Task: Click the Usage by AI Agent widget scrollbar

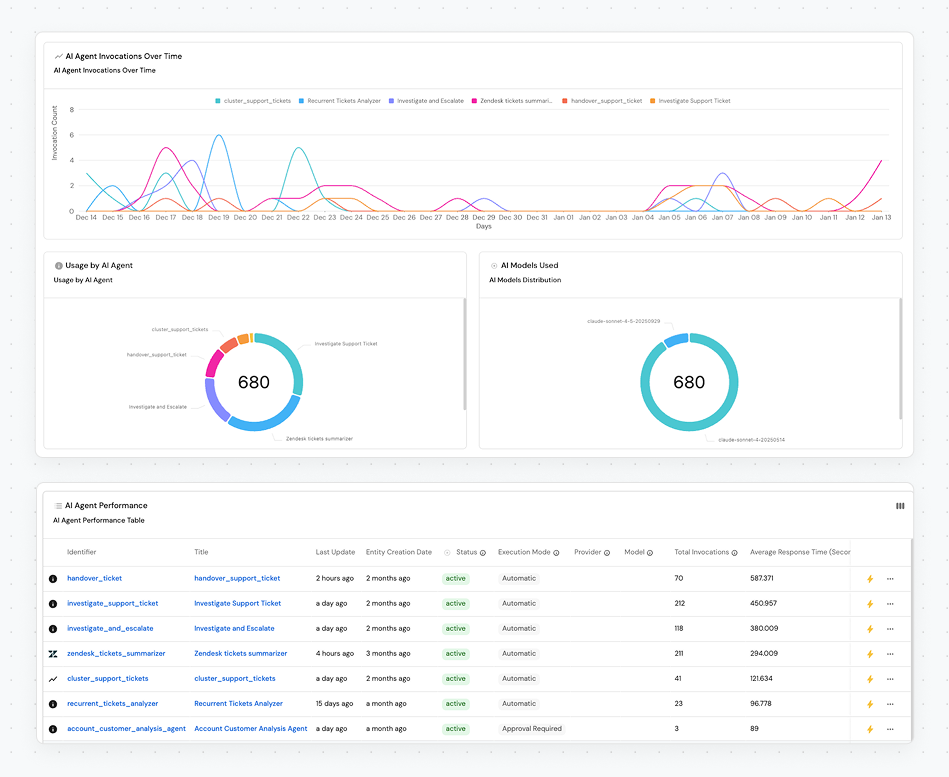Action: (465, 354)
